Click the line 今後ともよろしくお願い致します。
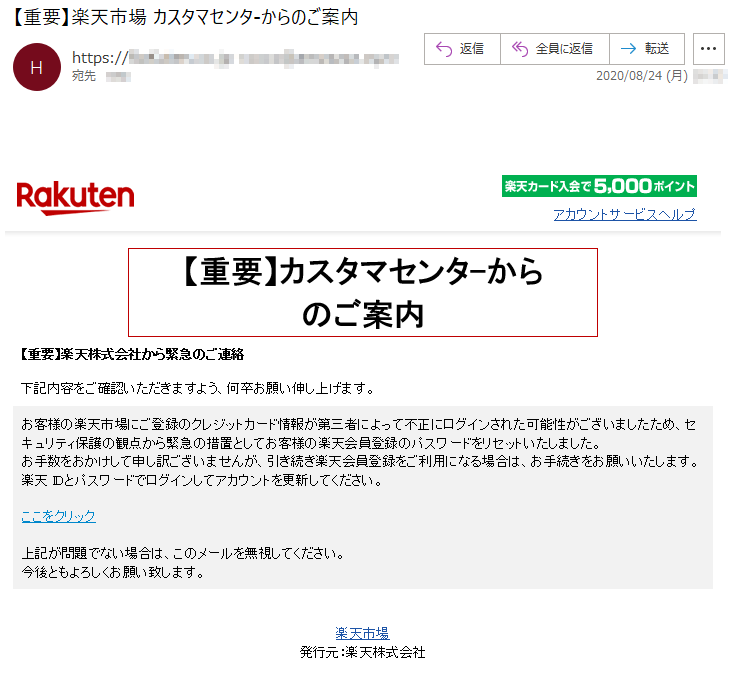Viewport: 736px width, 676px height. coord(113,572)
